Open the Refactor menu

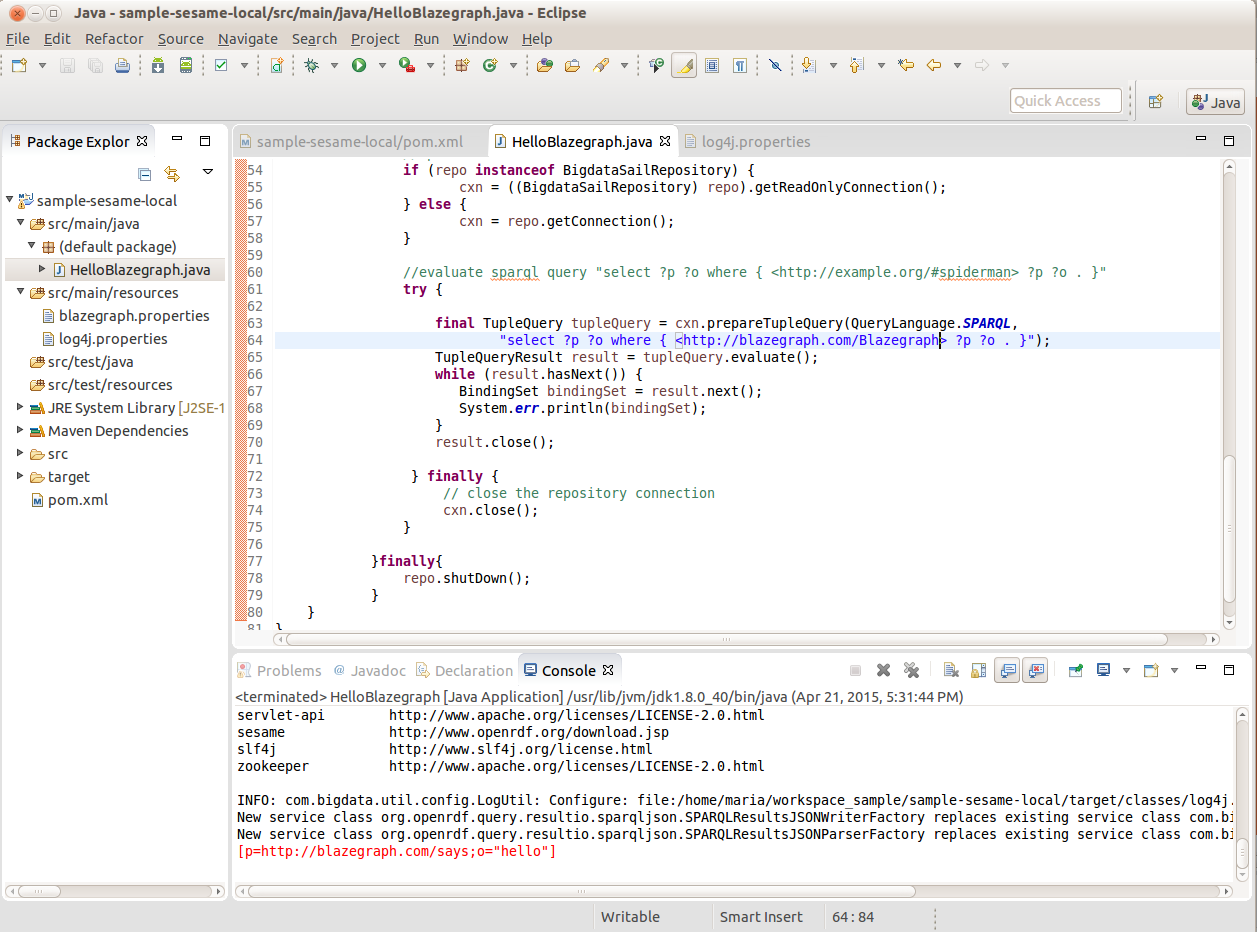[x=113, y=39]
